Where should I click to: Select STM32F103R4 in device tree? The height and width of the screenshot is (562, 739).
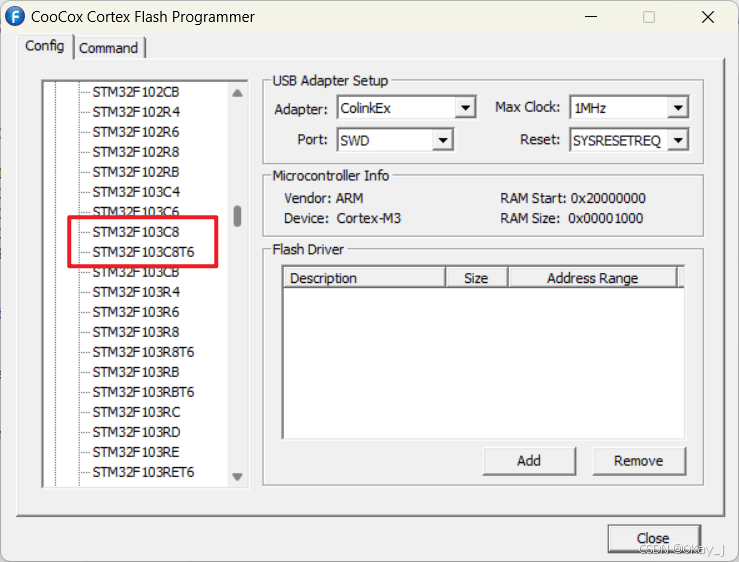(x=136, y=292)
